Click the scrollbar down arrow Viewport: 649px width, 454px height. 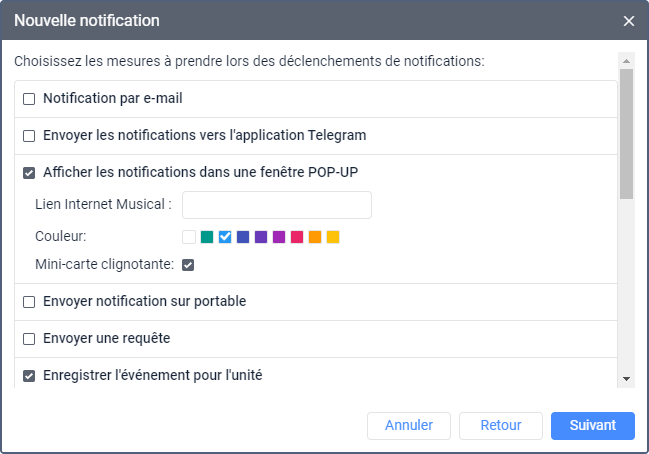click(627, 379)
